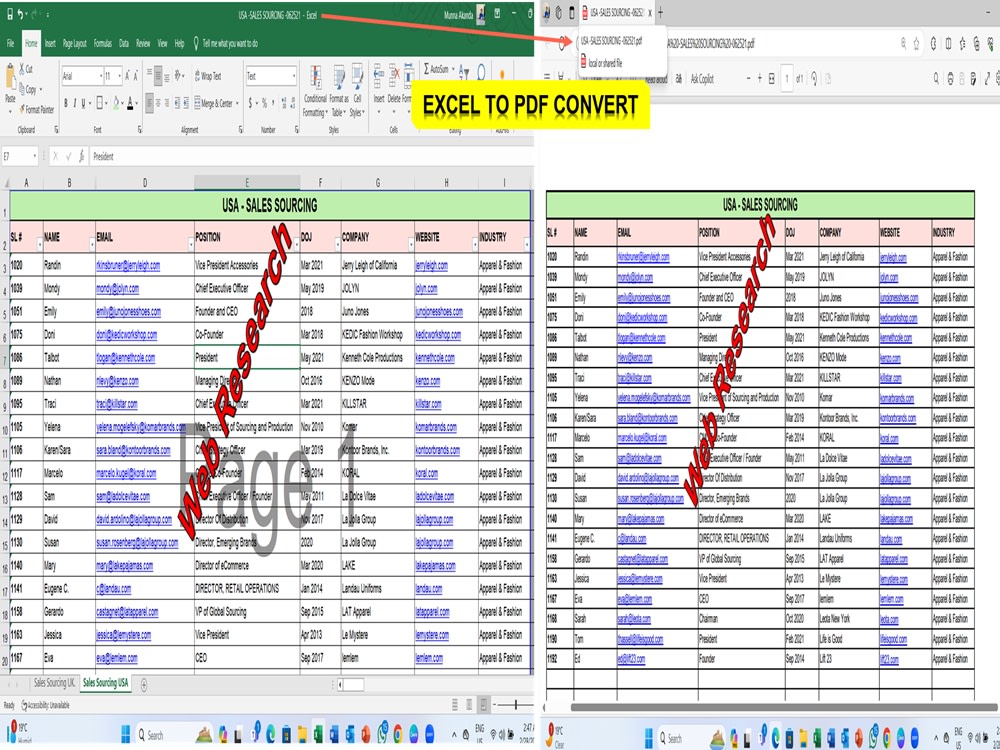Open the WEBSITE column filter arrow in Excel
The width and height of the screenshot is (1000, 750).
pyautogui.click(x=474, y=245)
